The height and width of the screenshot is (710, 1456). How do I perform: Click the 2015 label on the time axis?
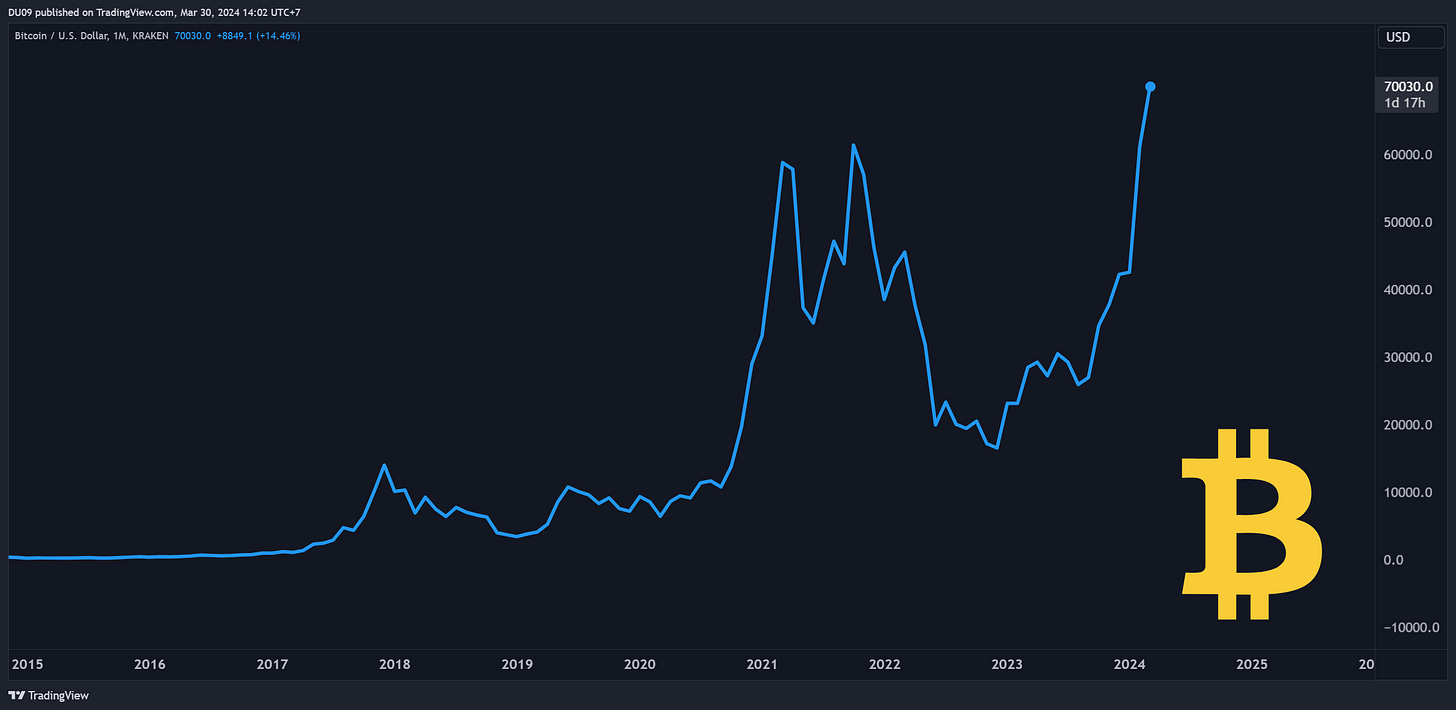pos(27,664)
